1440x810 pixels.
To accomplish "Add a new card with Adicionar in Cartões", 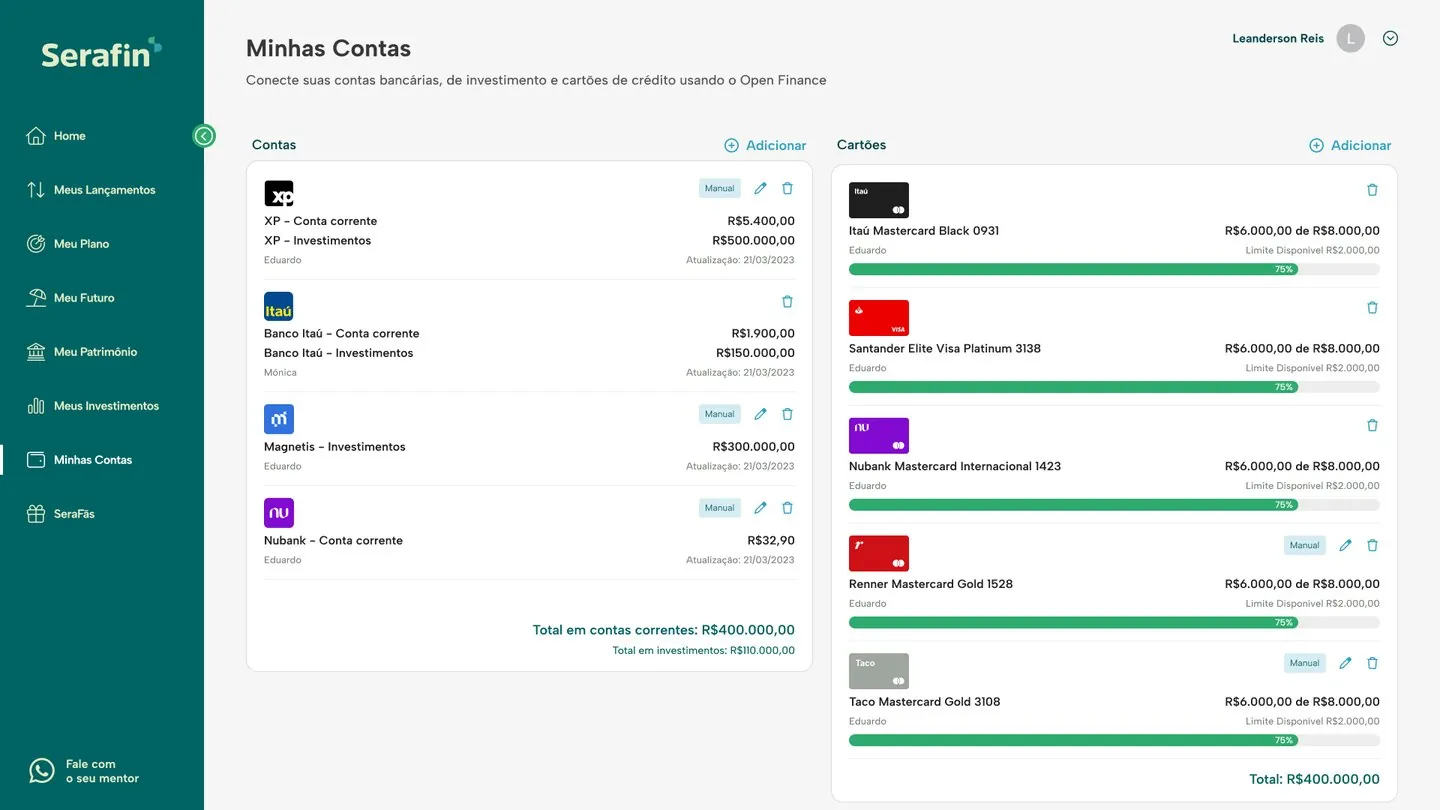I will pos(1350,145).
